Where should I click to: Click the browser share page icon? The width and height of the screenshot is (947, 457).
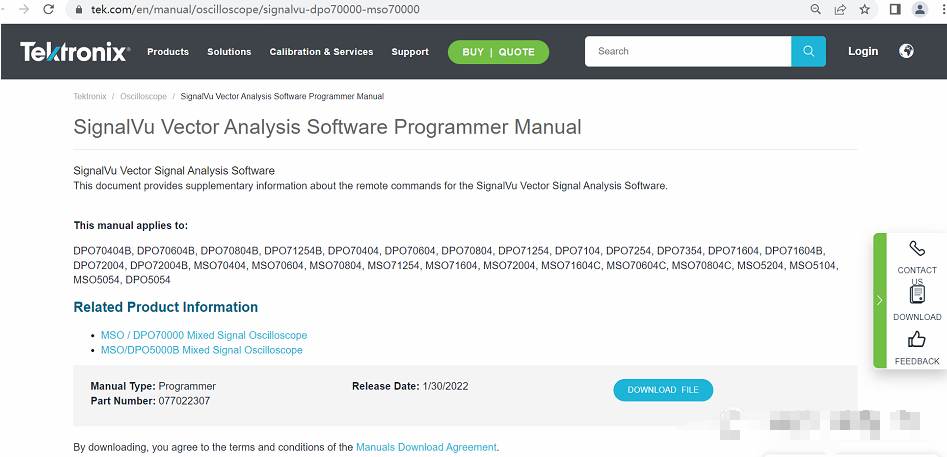pos(840,9)
